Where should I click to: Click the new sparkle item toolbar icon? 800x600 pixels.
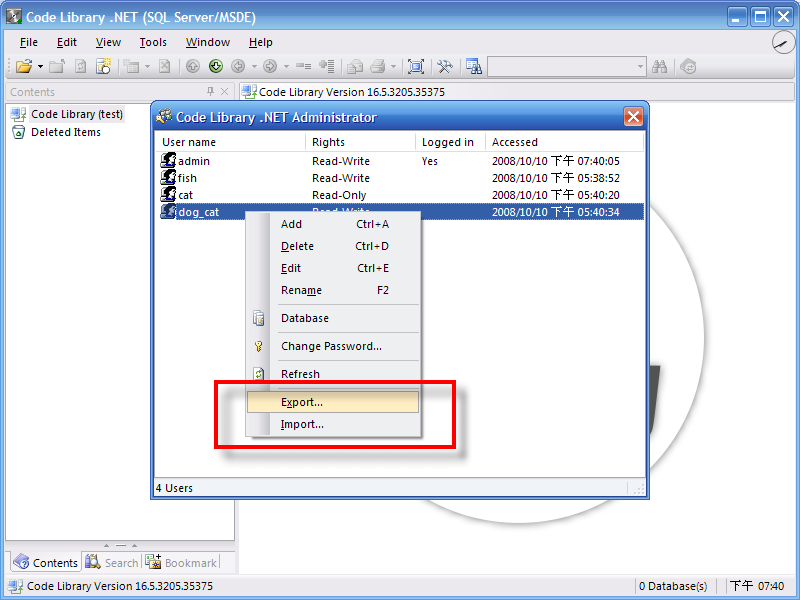[x=104, y=66]
